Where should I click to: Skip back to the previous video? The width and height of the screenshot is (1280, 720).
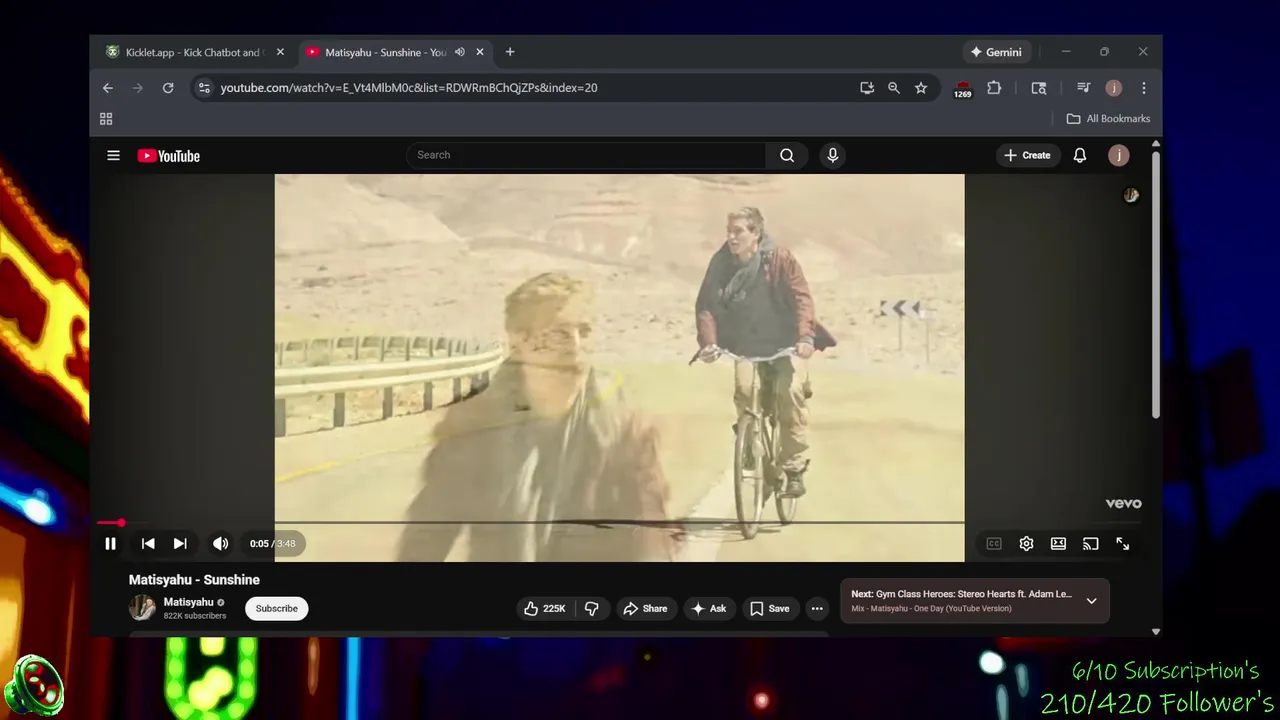coord(147,543)
